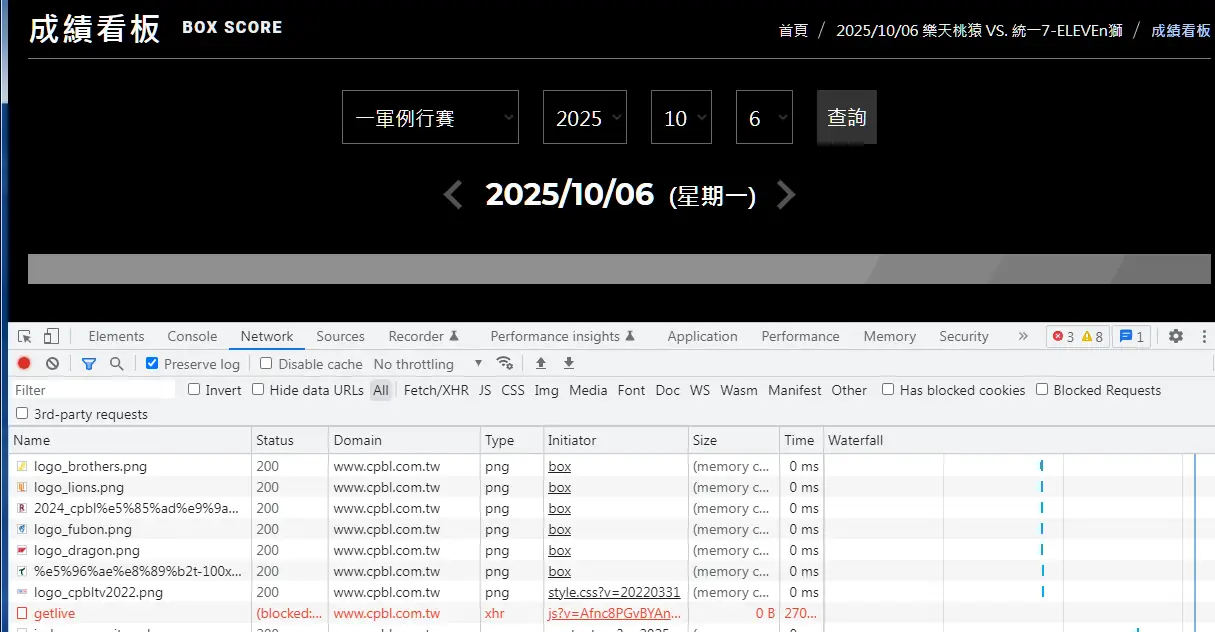Open the Application tab
The width and height of the screenshot is (1215, 632).
point(702,336)
